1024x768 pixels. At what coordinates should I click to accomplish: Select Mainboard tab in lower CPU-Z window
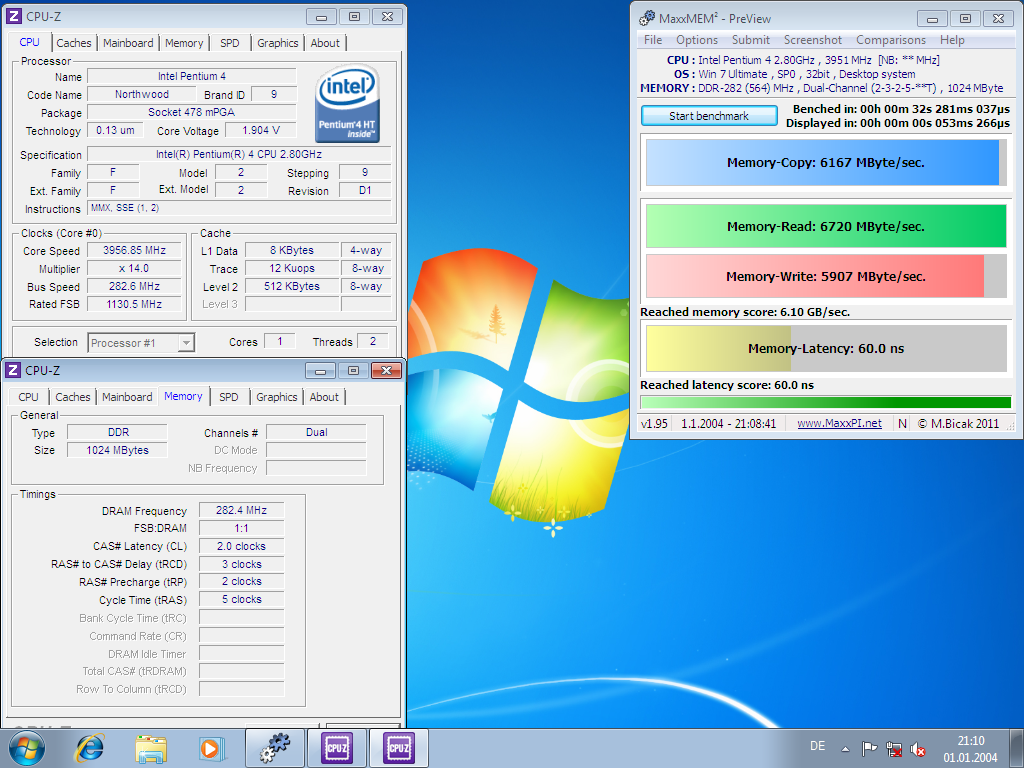coord(127,397)
